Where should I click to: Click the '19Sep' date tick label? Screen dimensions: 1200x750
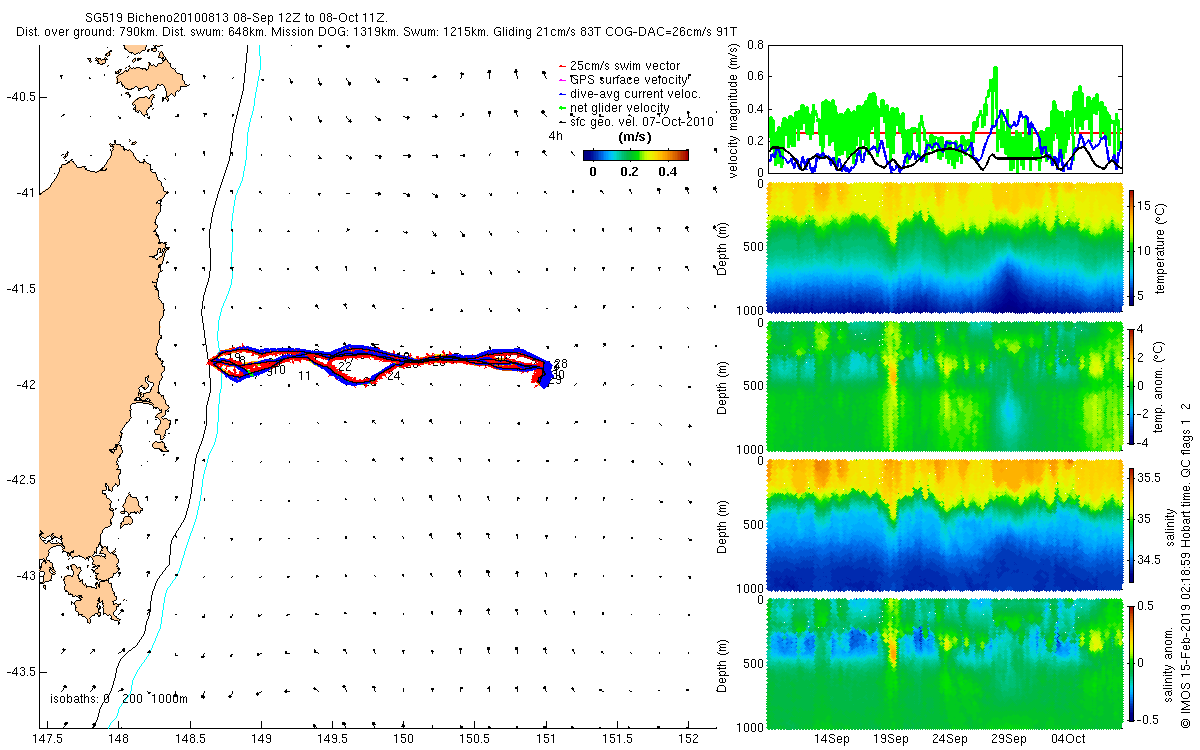click(891, 739)
